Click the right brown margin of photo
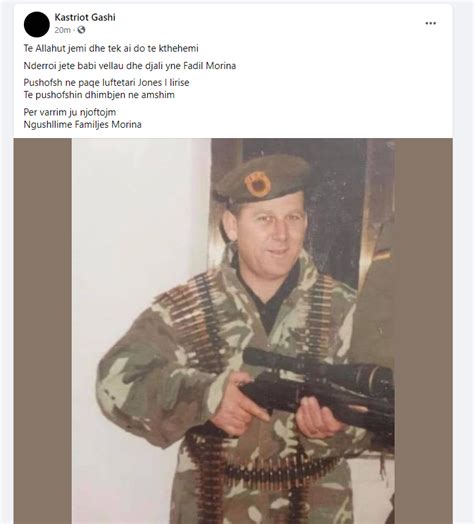 pos(423,331)
